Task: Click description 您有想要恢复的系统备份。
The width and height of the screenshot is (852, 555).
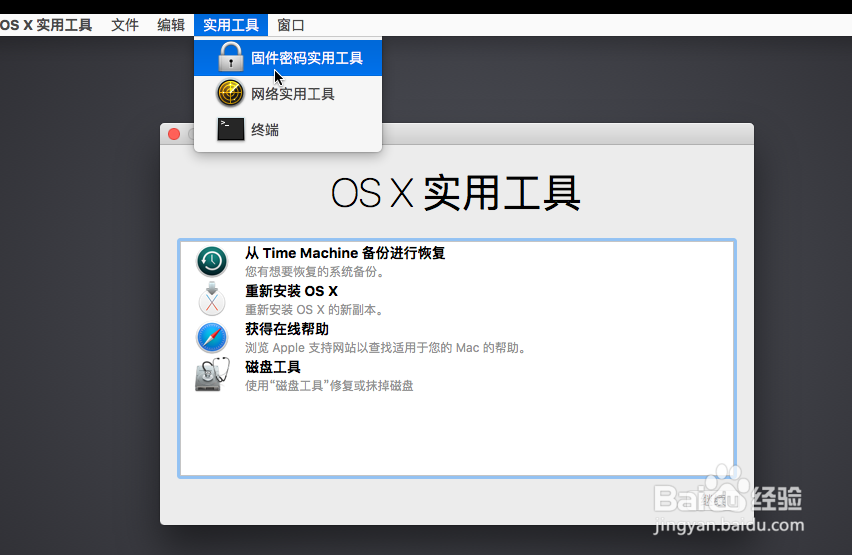Action: pos(315,271)
